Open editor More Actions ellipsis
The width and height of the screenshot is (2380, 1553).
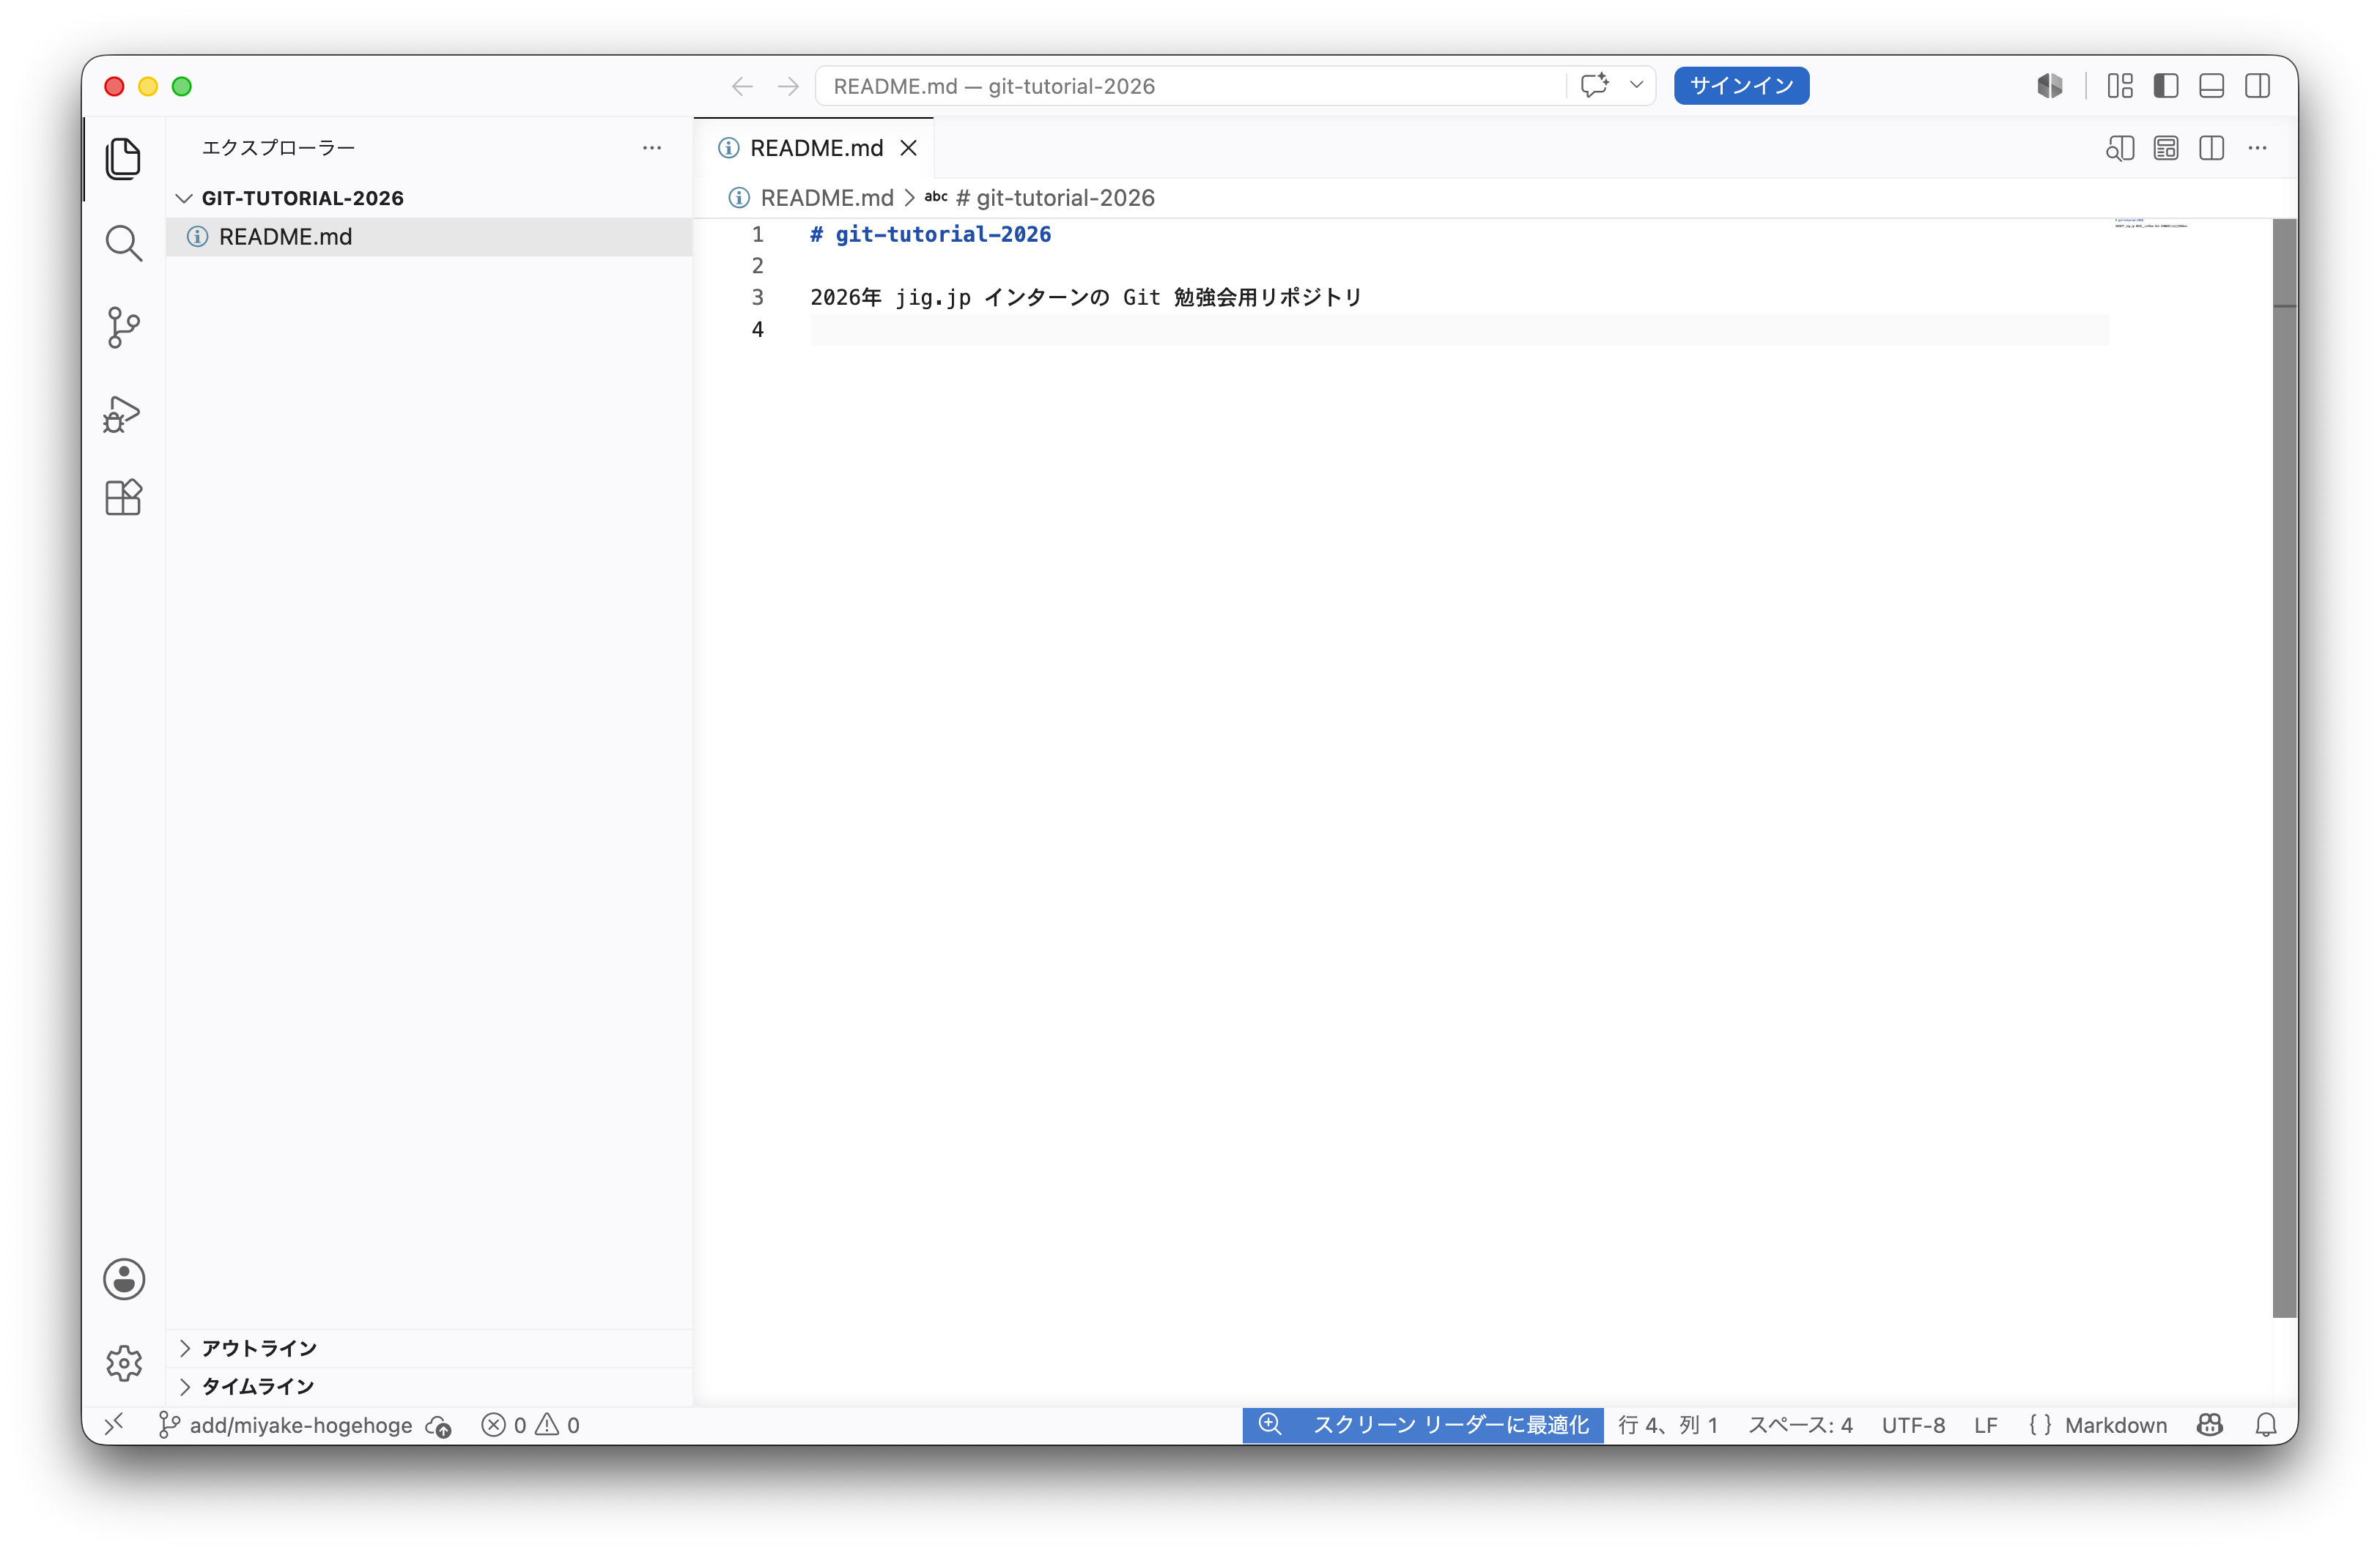point(2258,148)
